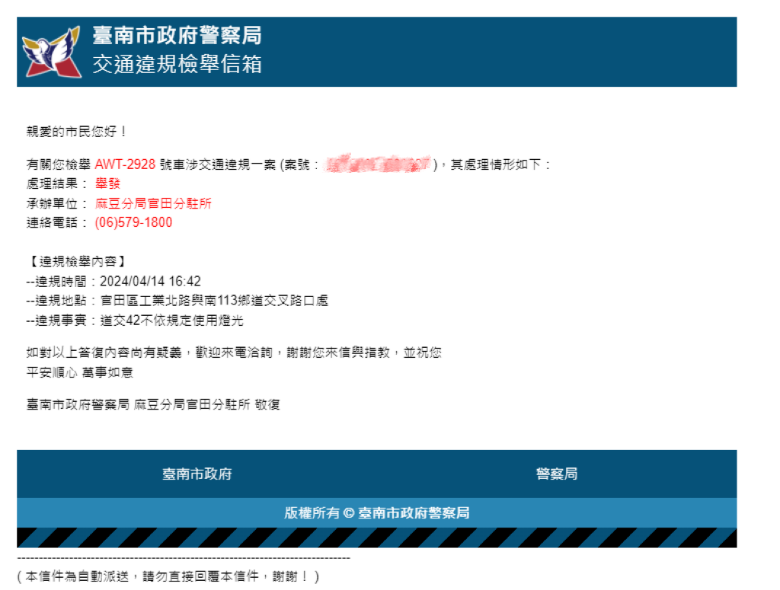The height and width of the screenshot is (590, 780).
Task: Click the sentence beginning 如對以上答復內容尚有疑義
Action: pyautogui.click(x=234, y=353)
